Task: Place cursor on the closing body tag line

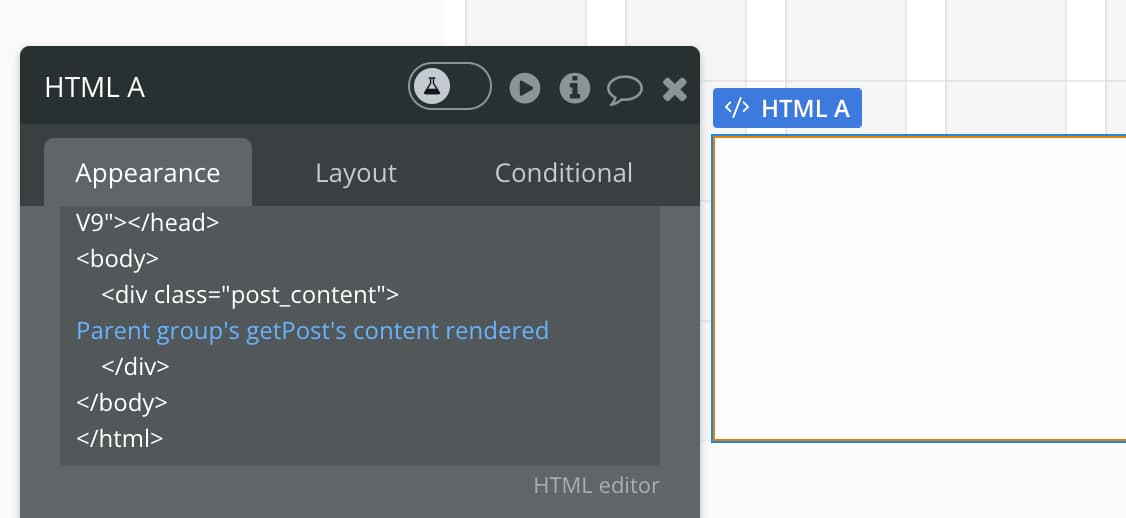Action: [x=122, y=402]
